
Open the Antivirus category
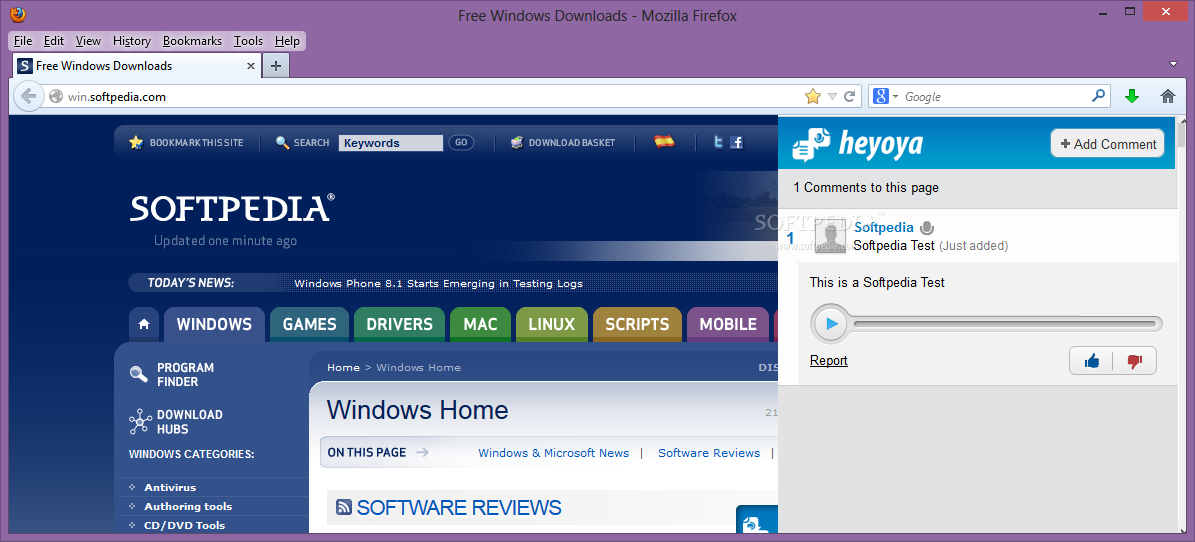tap(170, 487)
